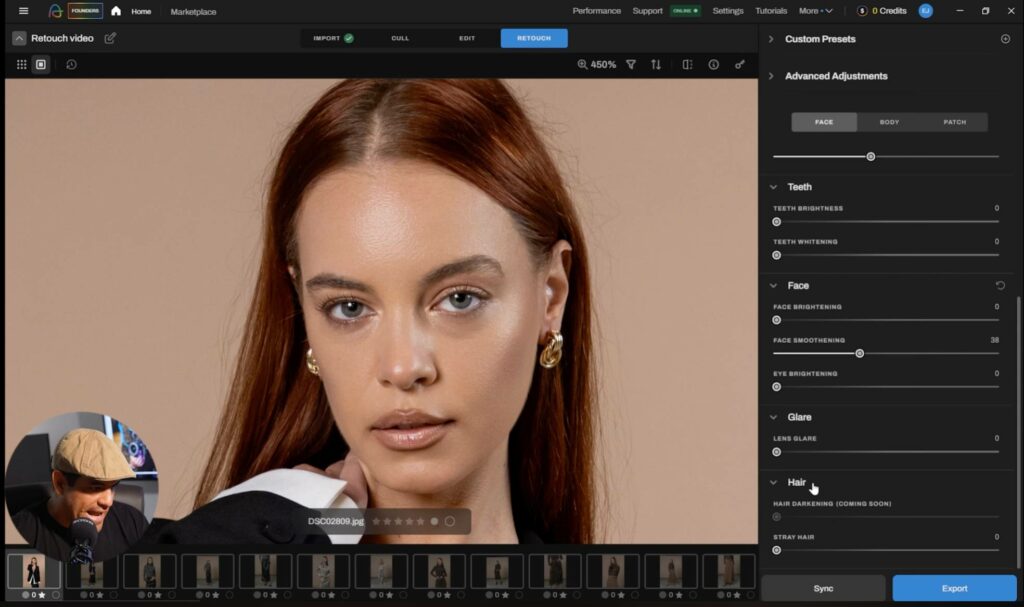Rename the project using the pencil icon
The image size is (1024, 607).
111,37
